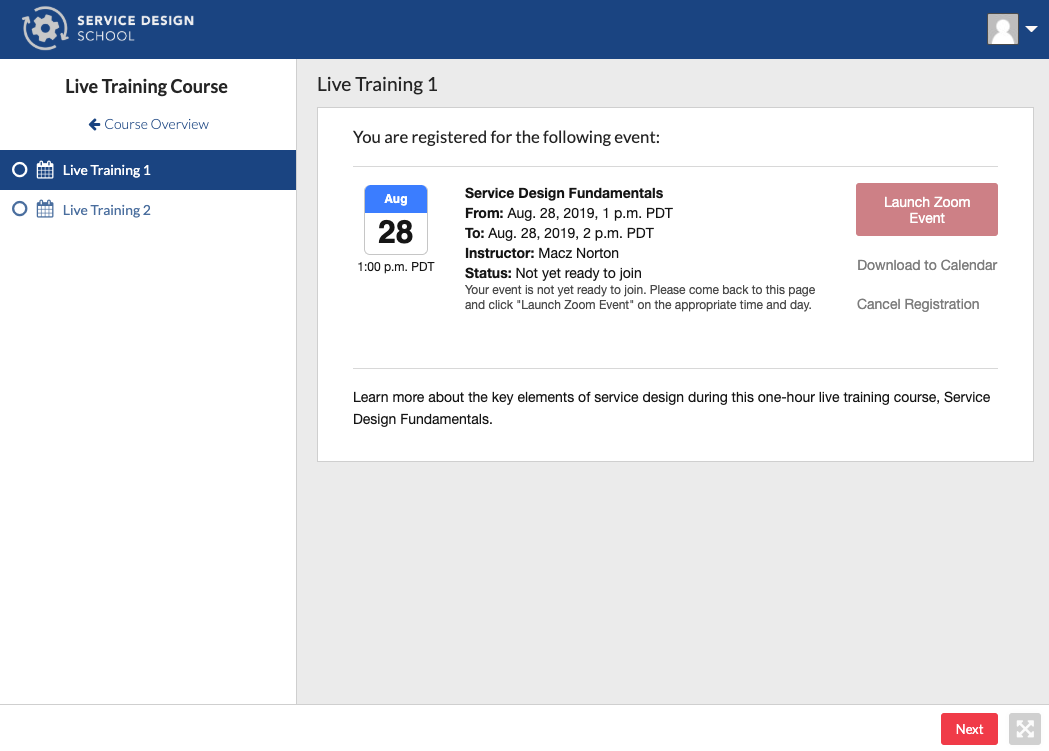Open Live Training 2 lesson
Screen dimensions: 1049x751
click(106, 210)
